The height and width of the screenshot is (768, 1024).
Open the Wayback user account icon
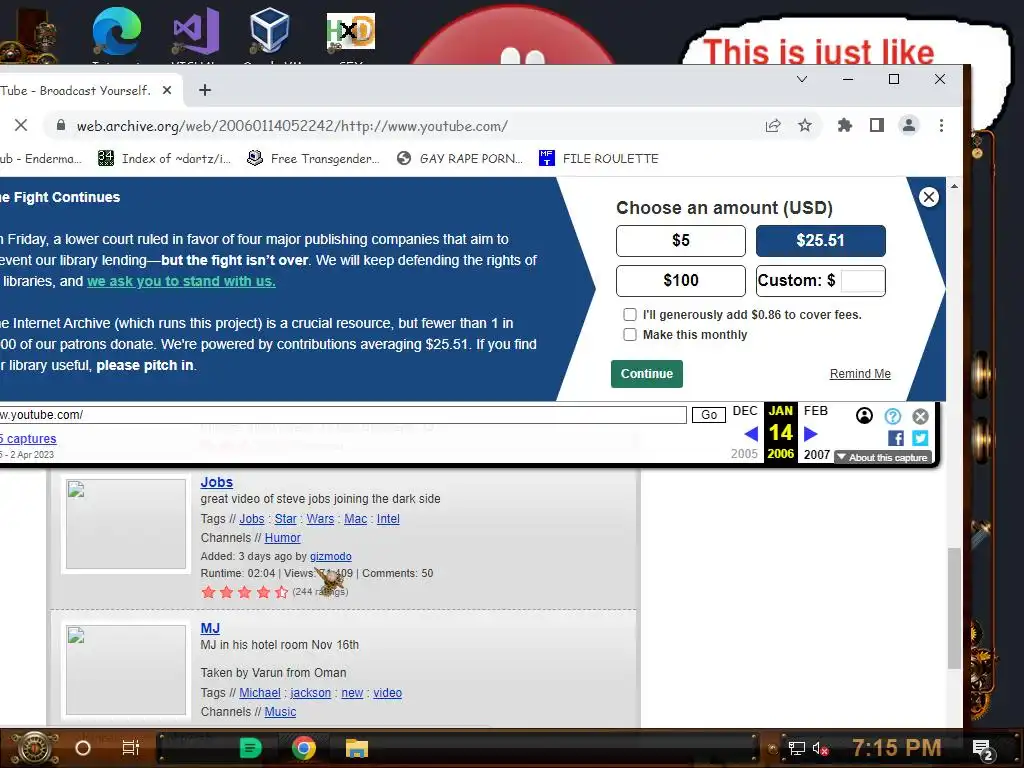coord(864,416)
